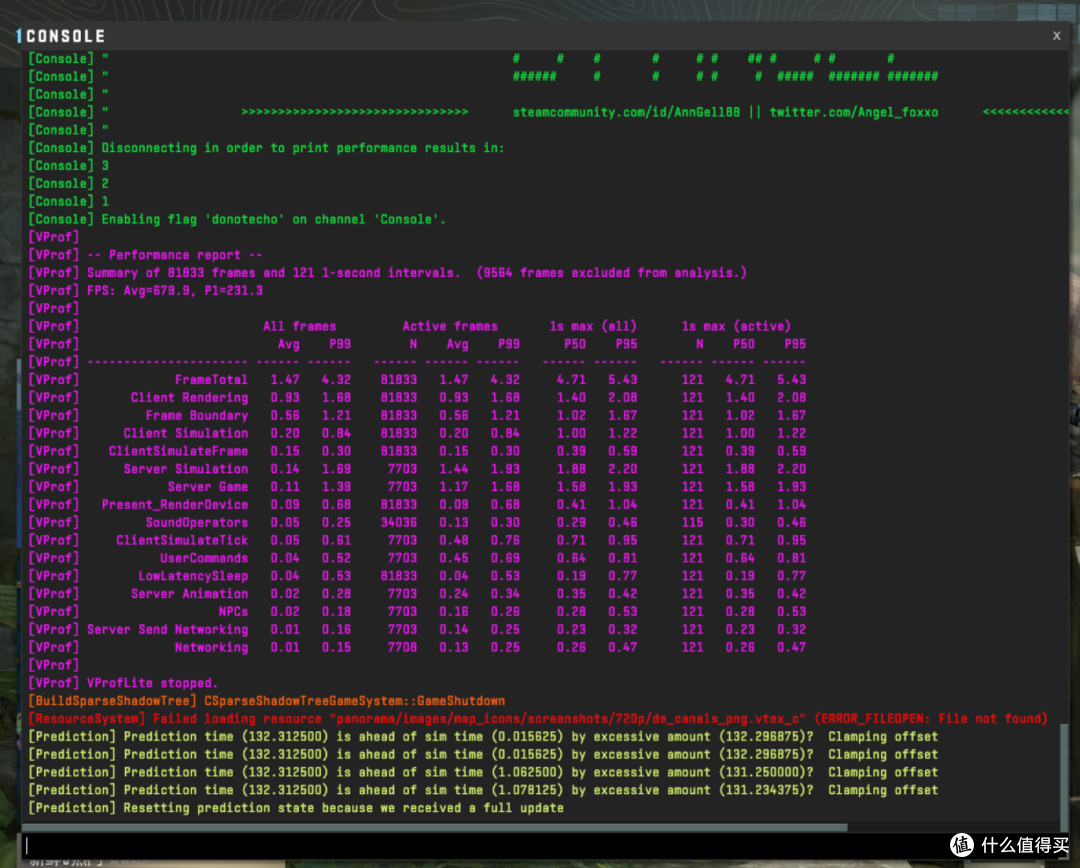The height and width of the screenshot is (868, 1080).
Task: Click the Server Game row label
Action: click(x=207, y=487)
